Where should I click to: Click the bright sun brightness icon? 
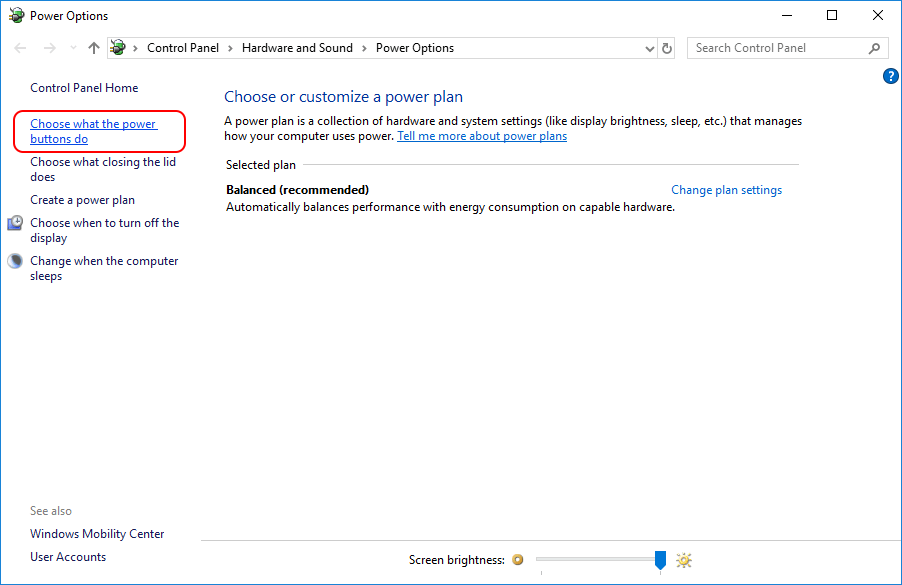684,560
